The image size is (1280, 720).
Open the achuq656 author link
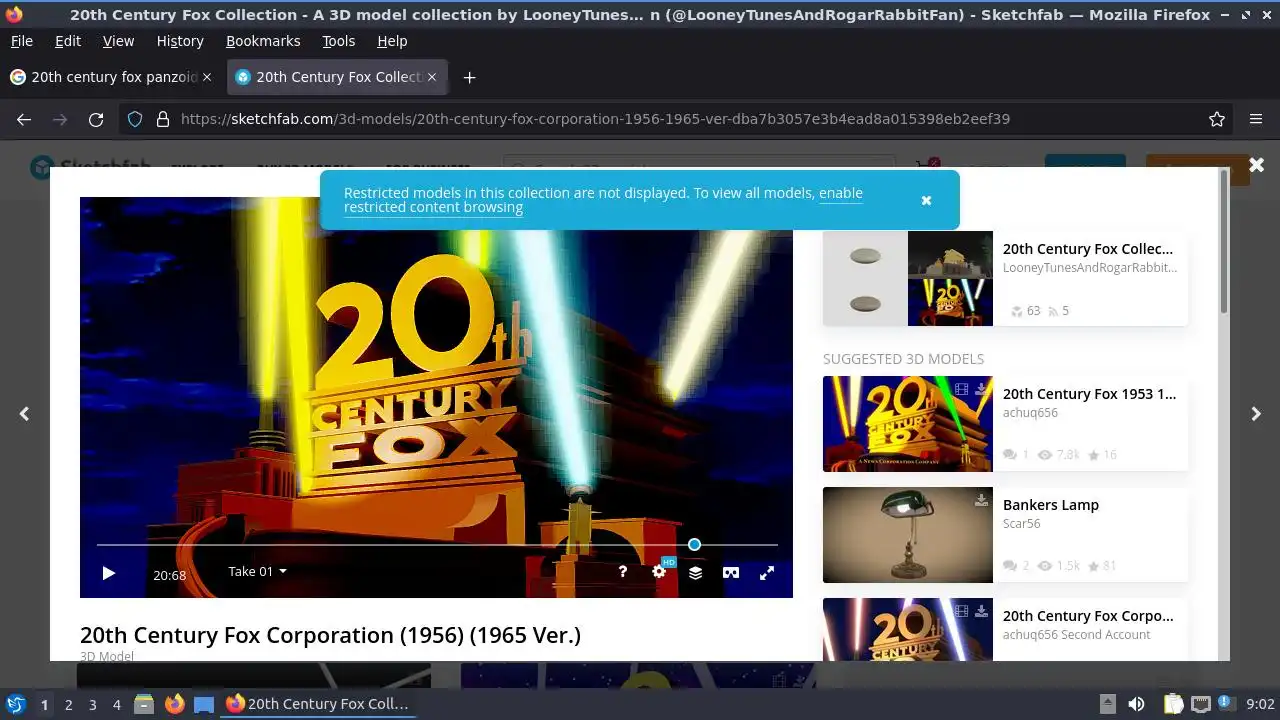tap(1030, 412)
